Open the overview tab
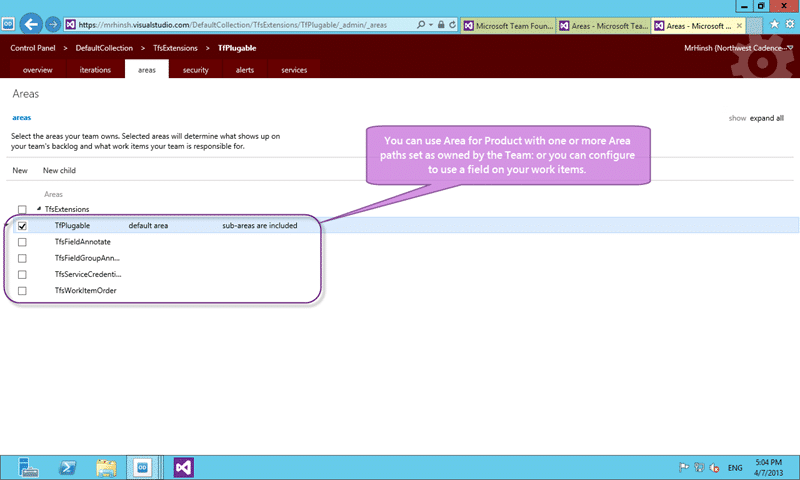 pos(37,70)
